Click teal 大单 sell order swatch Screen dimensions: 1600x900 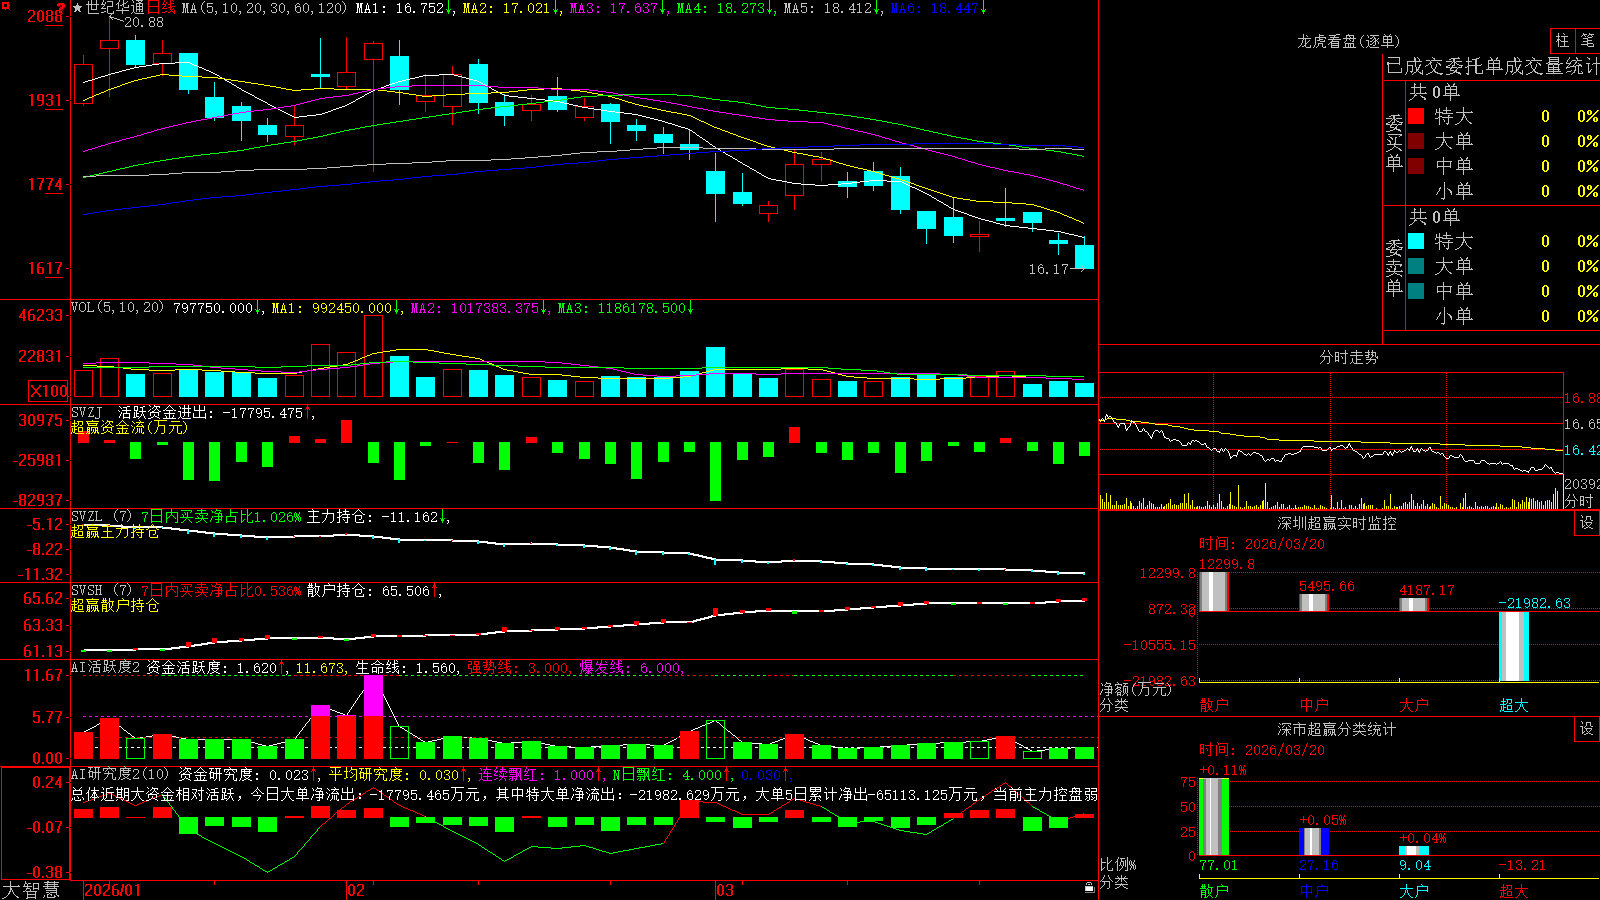click(1416, 266)
